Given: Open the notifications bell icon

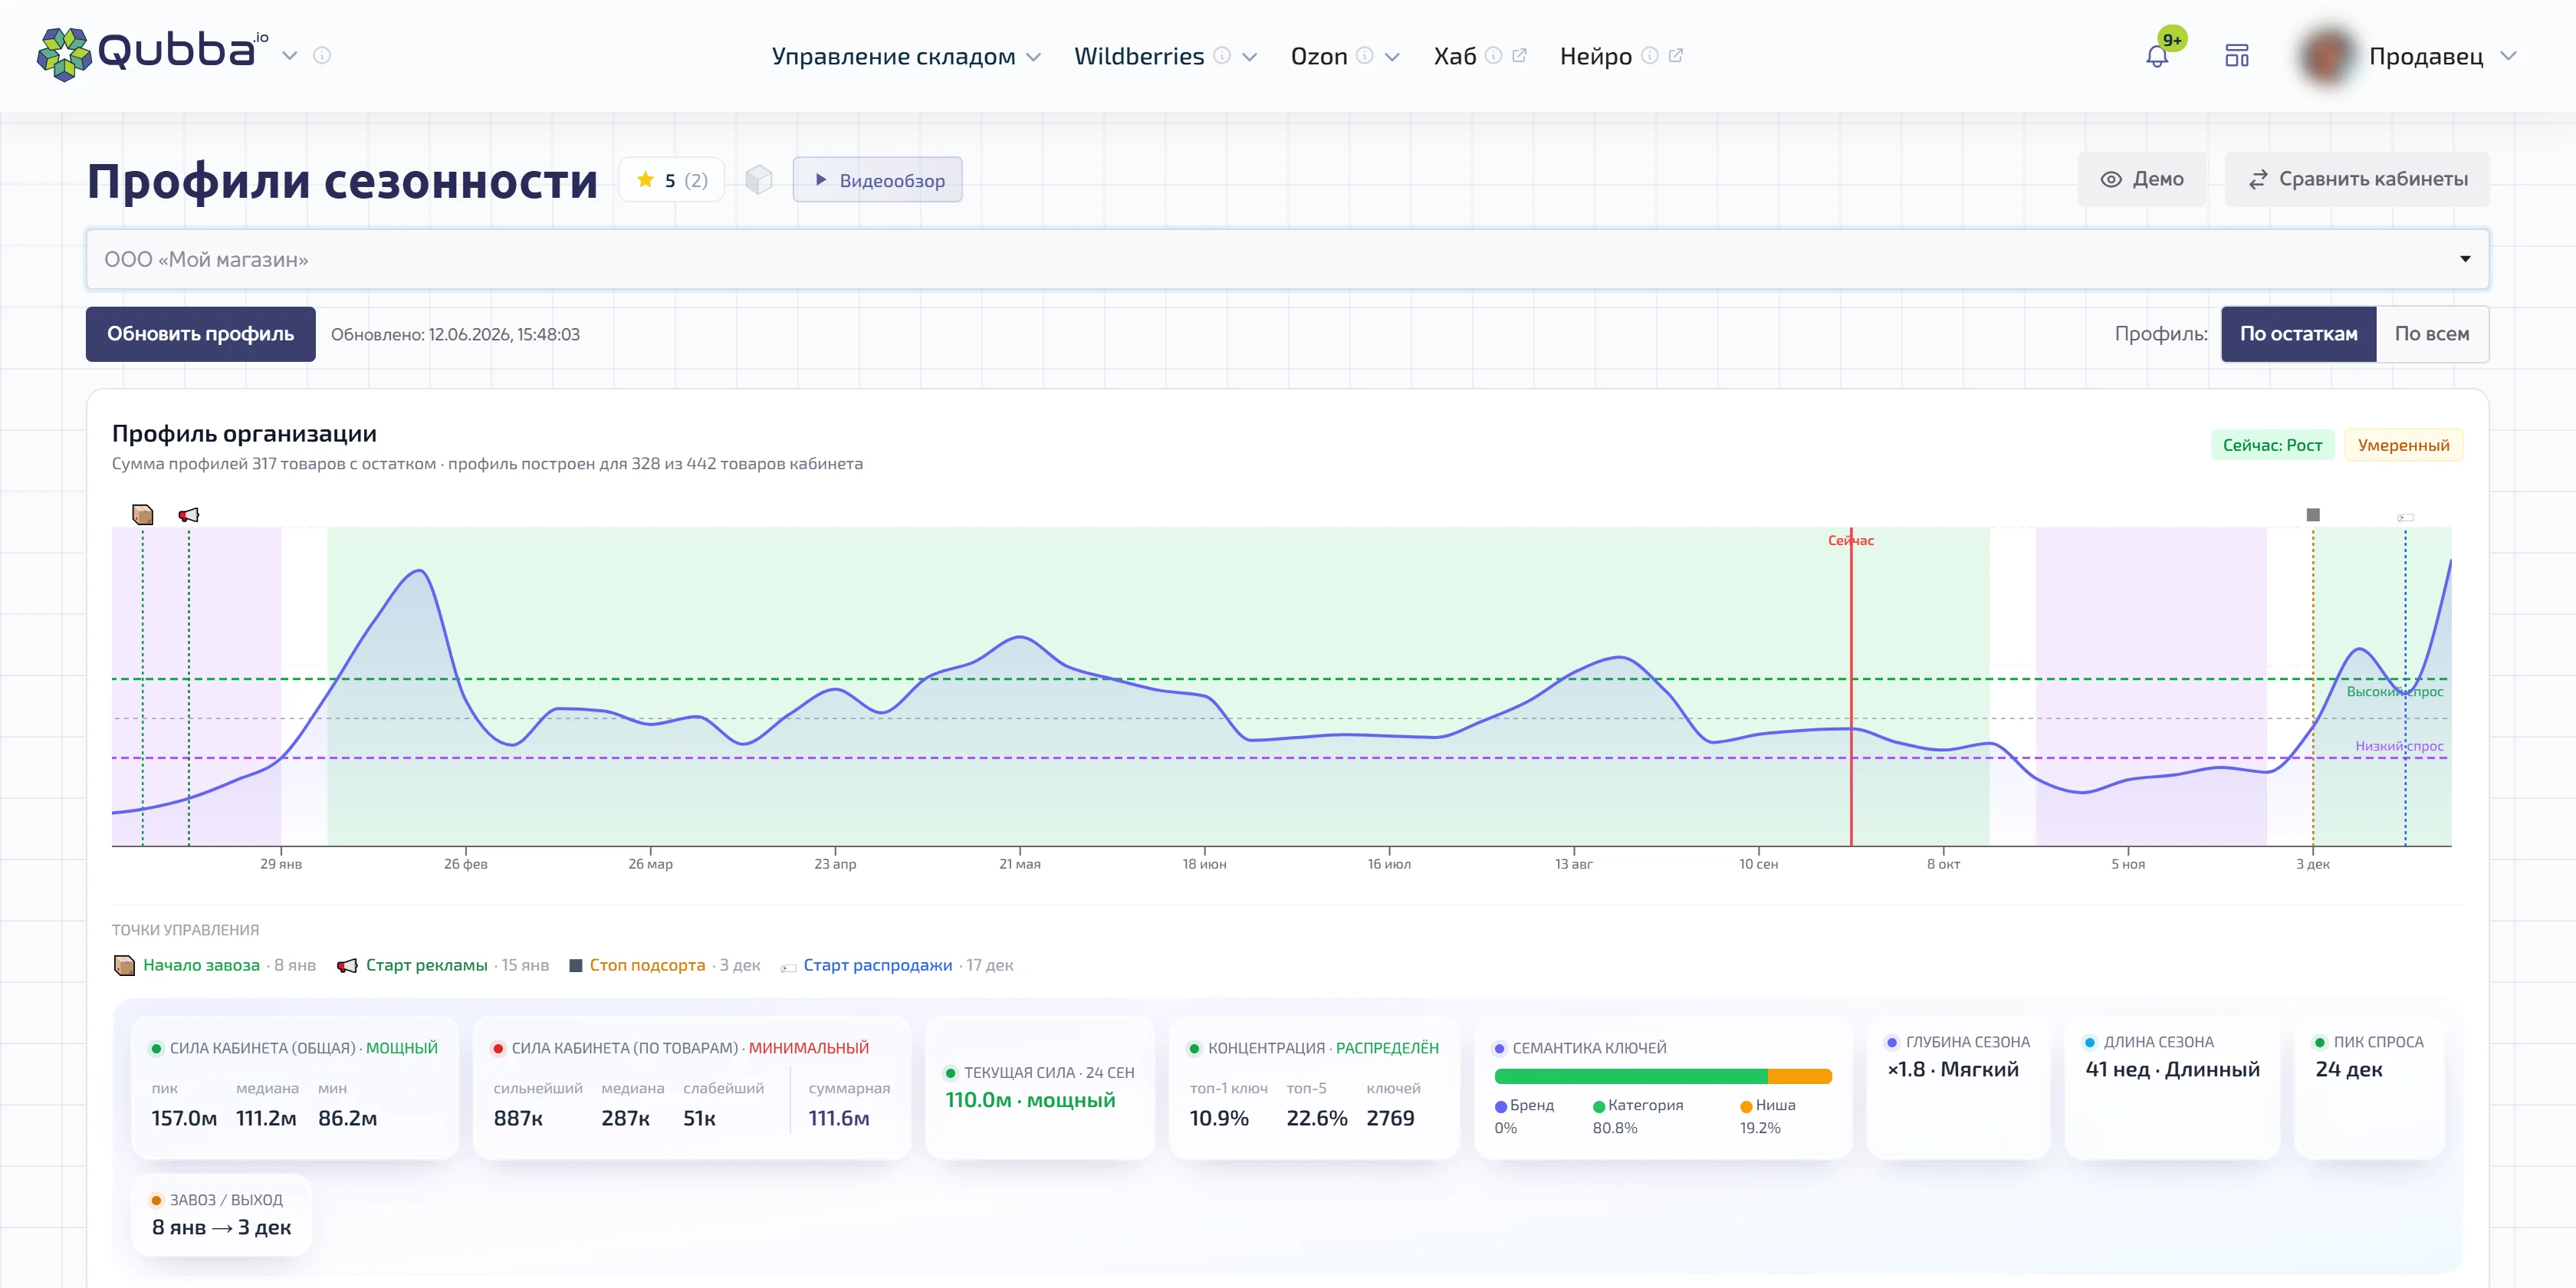Looking at the screenshot, I should pos(2157,56).
